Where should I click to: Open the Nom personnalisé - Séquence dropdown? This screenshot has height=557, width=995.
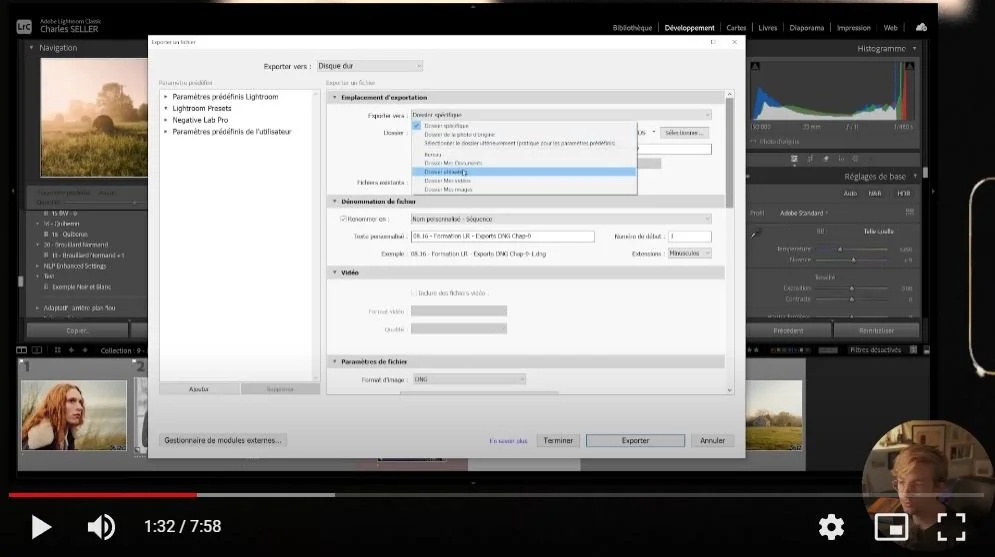click(561, 219)
